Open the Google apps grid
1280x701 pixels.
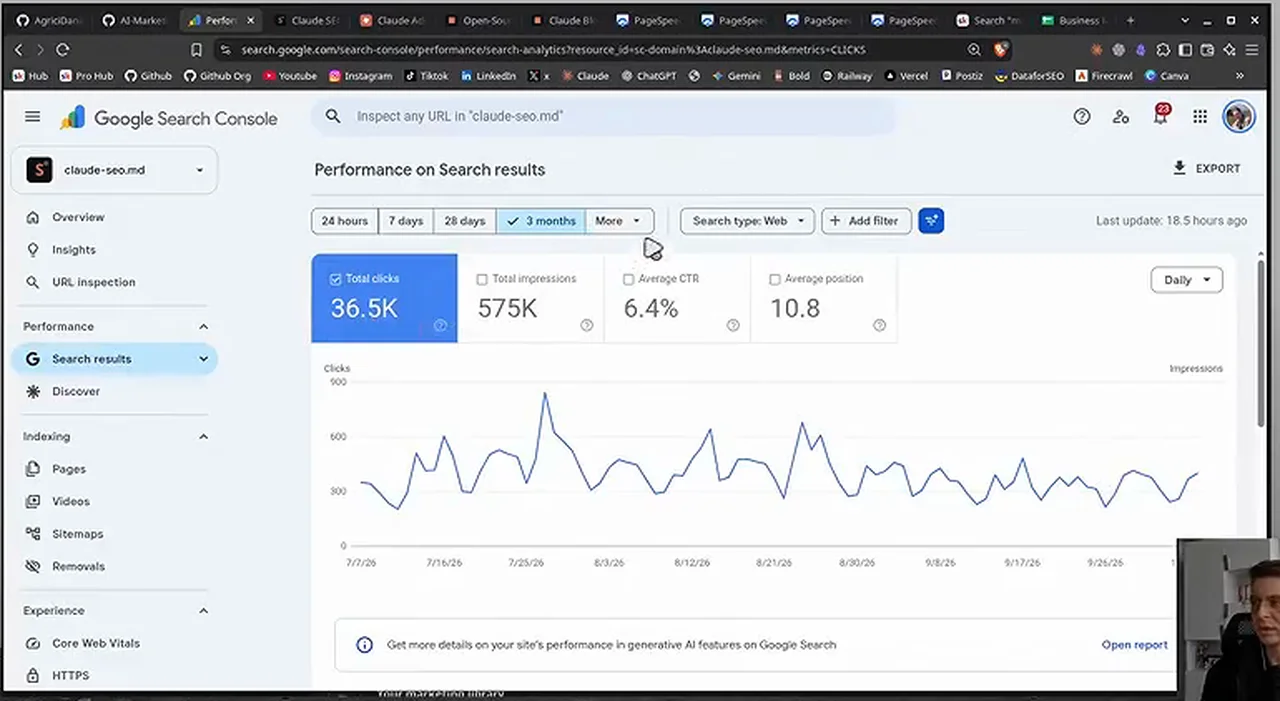[1200, 117]
